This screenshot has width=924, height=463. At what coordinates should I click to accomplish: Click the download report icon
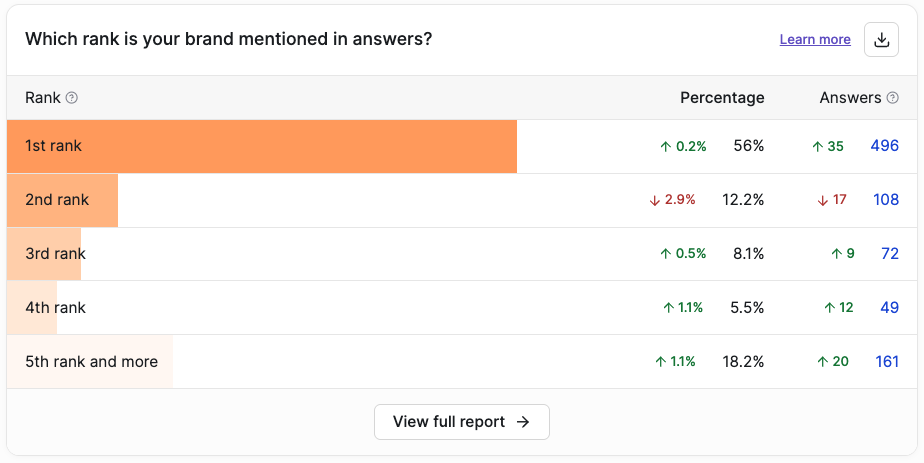(881, 39)
